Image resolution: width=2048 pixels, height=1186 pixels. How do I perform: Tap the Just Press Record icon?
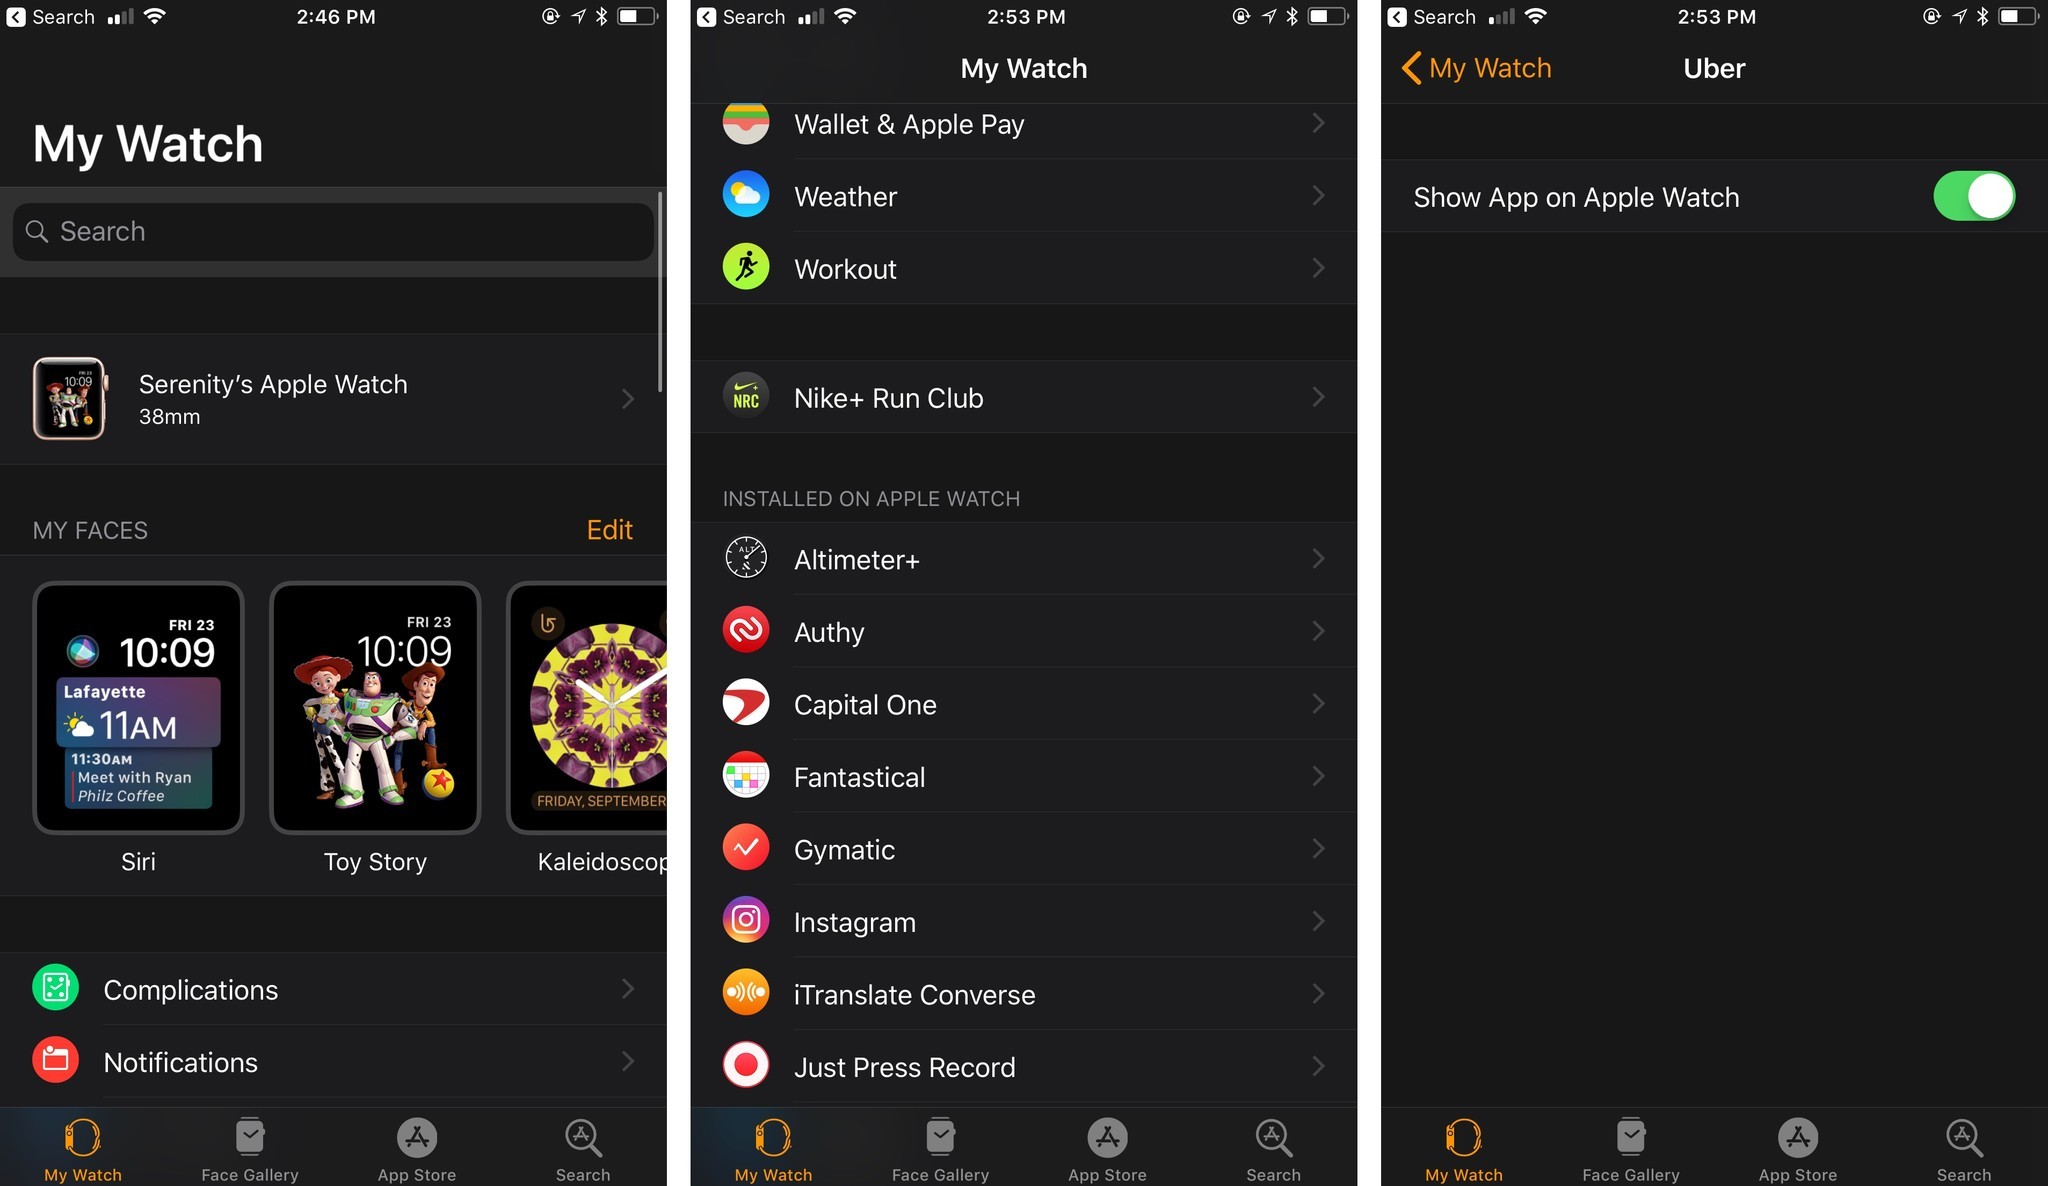point(747,1067)
